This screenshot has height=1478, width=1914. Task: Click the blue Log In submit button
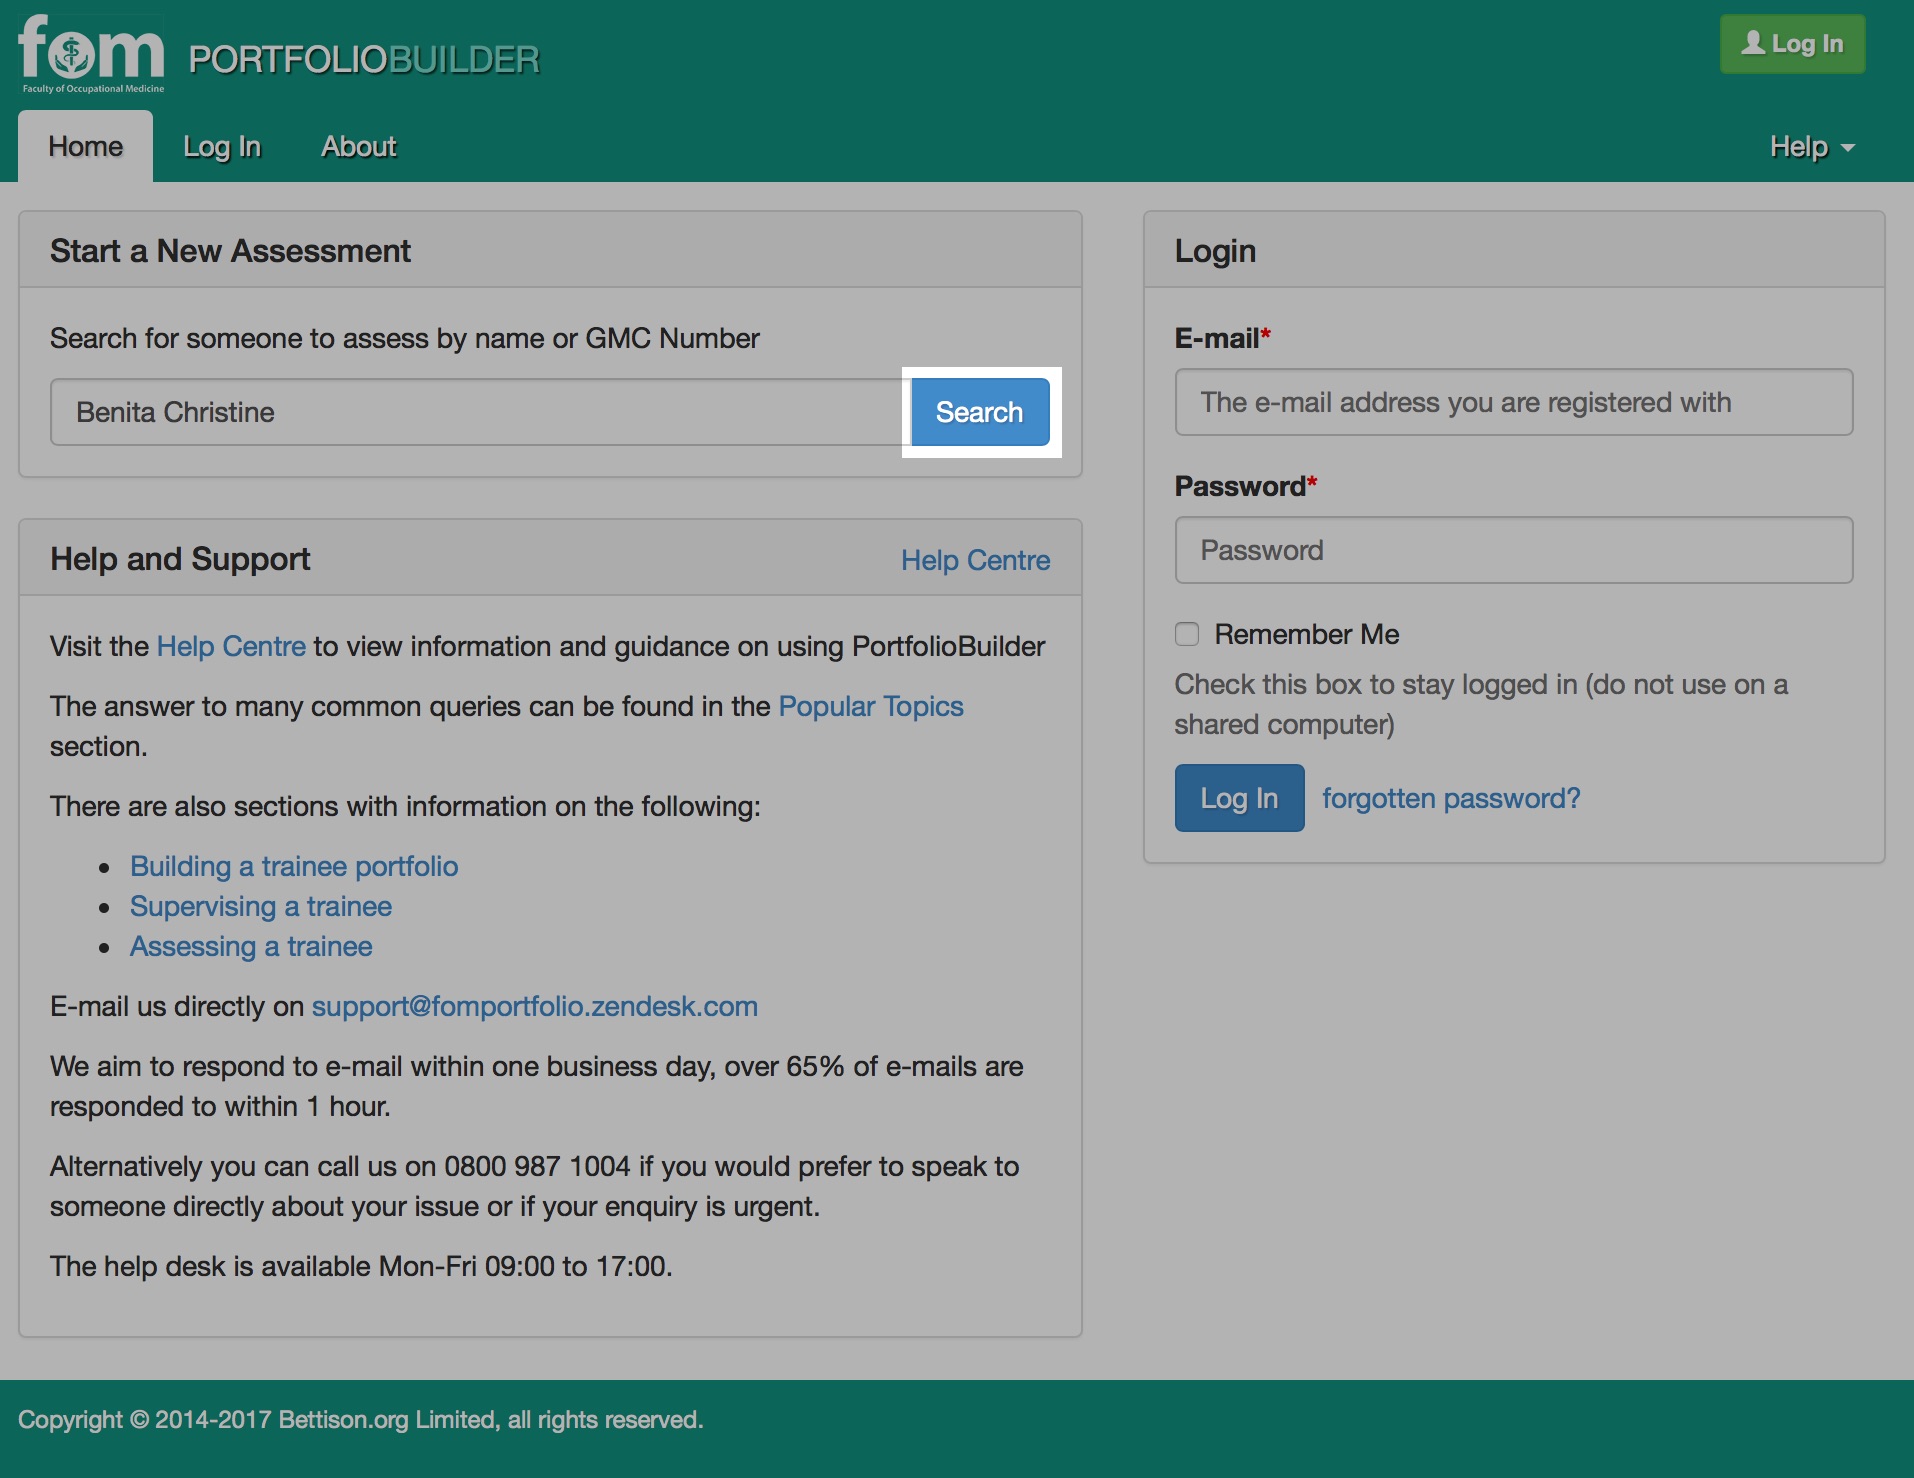(1239, 798)
